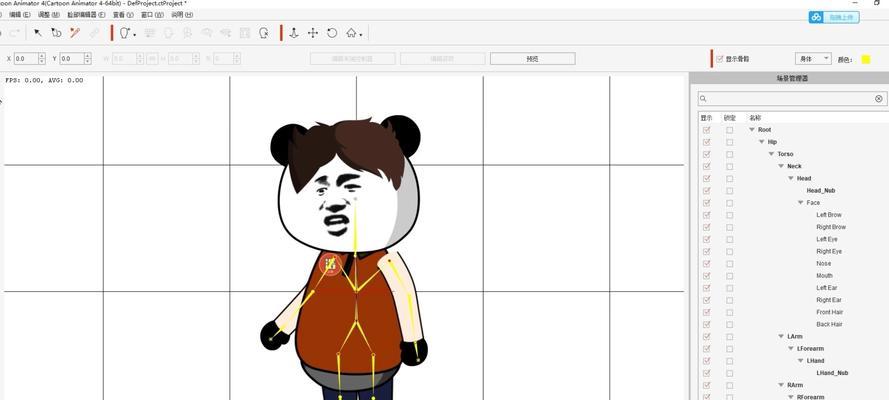Select RArm in the tree
The image size is (889, 400).
[795, 385]
